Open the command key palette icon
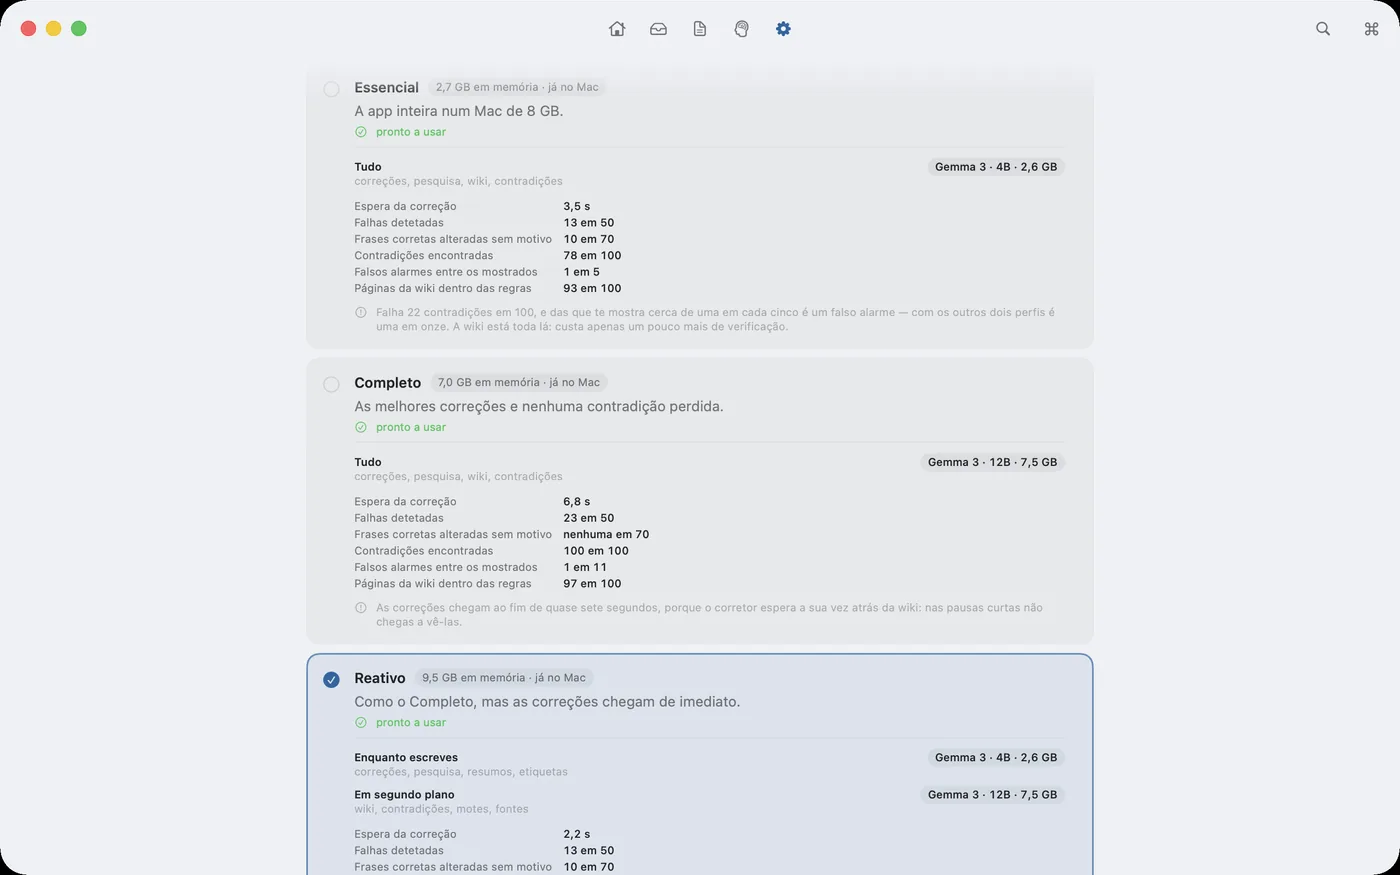Screen dimensions: 1400x875 coord(1371,29)
